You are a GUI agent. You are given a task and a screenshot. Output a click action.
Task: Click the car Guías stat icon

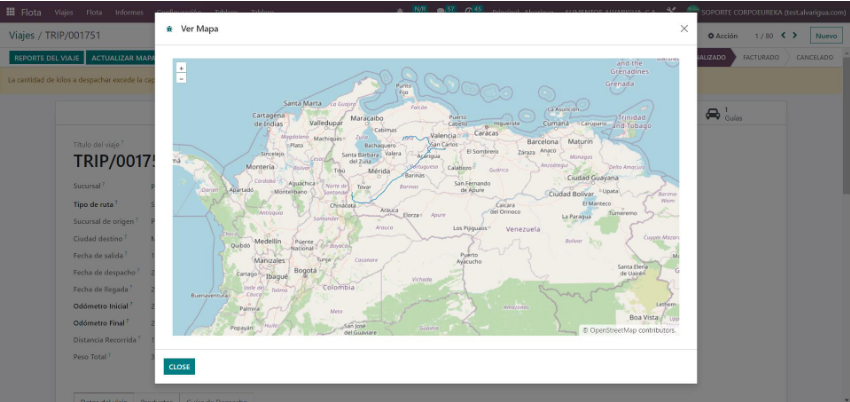[712, 114]
